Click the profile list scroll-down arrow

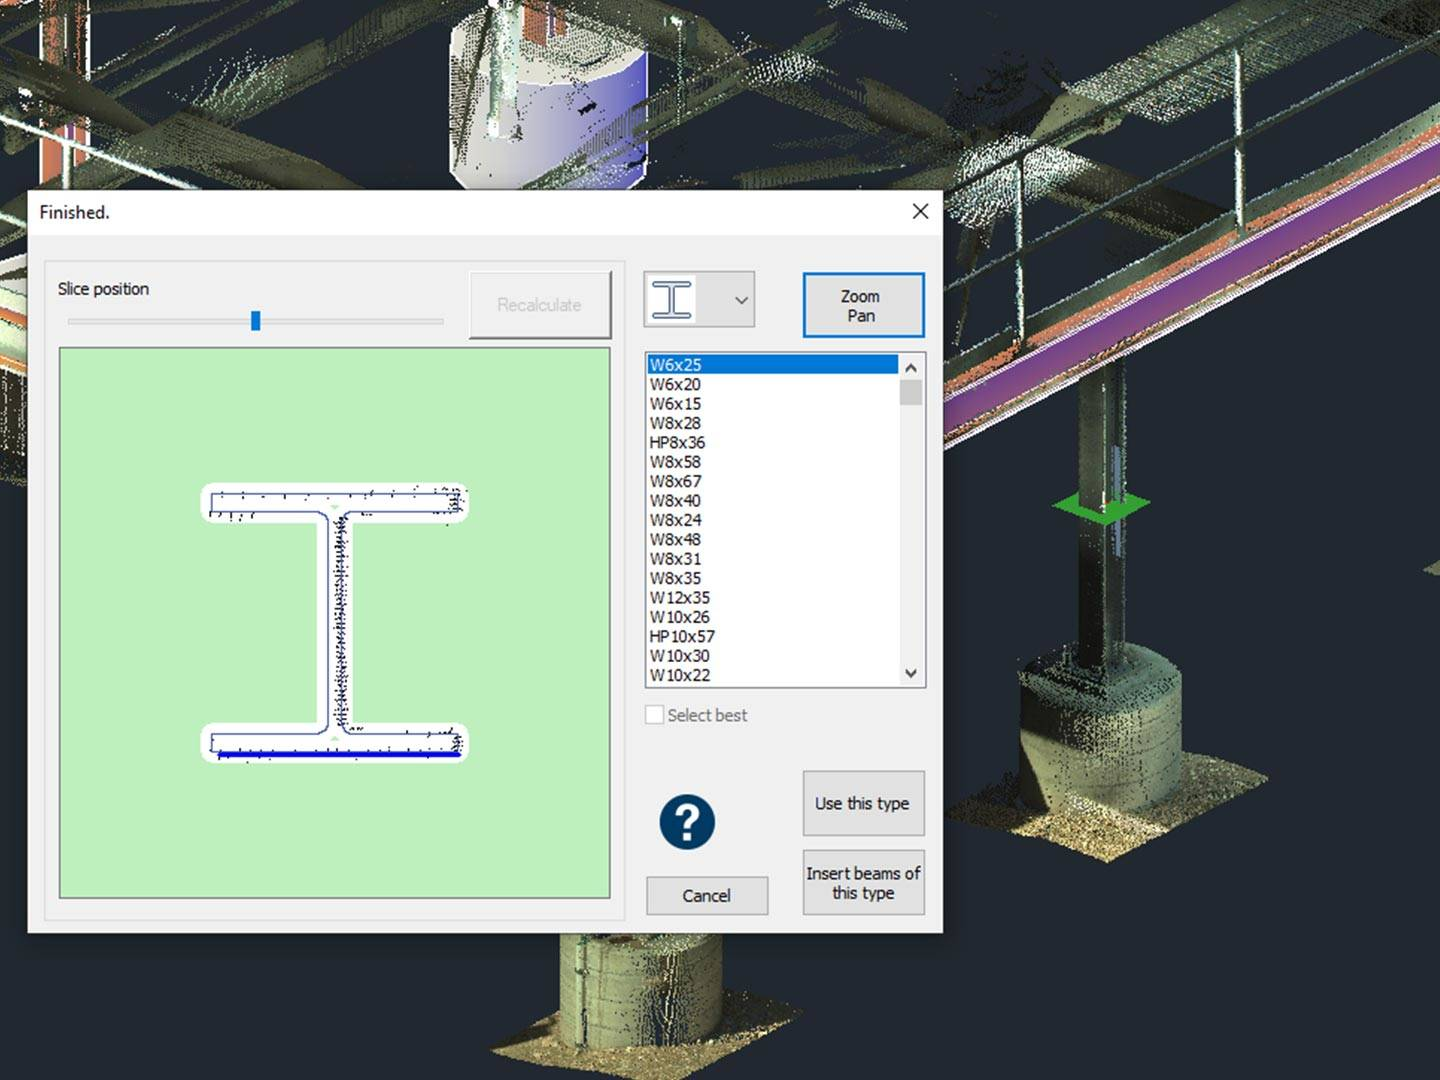click(910, 673)
